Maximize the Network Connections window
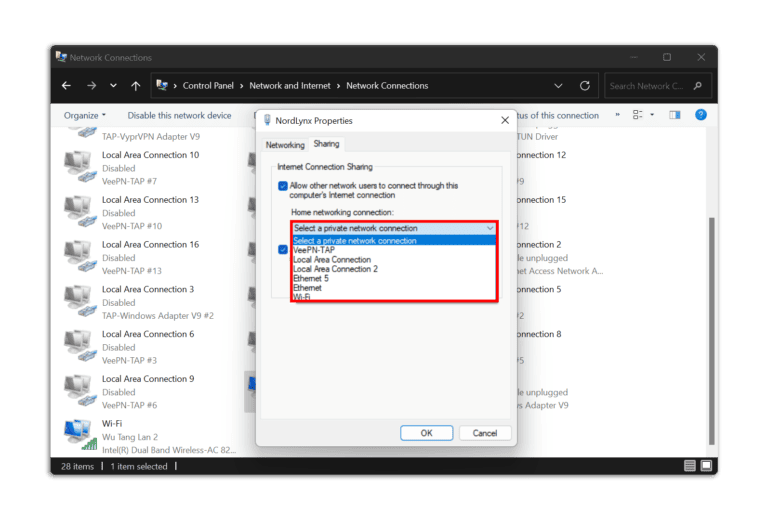This screenshot has width=768, height=520. tap(667, 57)
